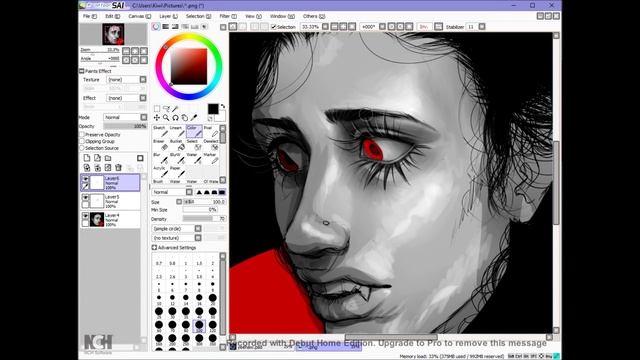Click the black foreground color swatch
This screenshot has width=640, height=360.
coord(213,109)
